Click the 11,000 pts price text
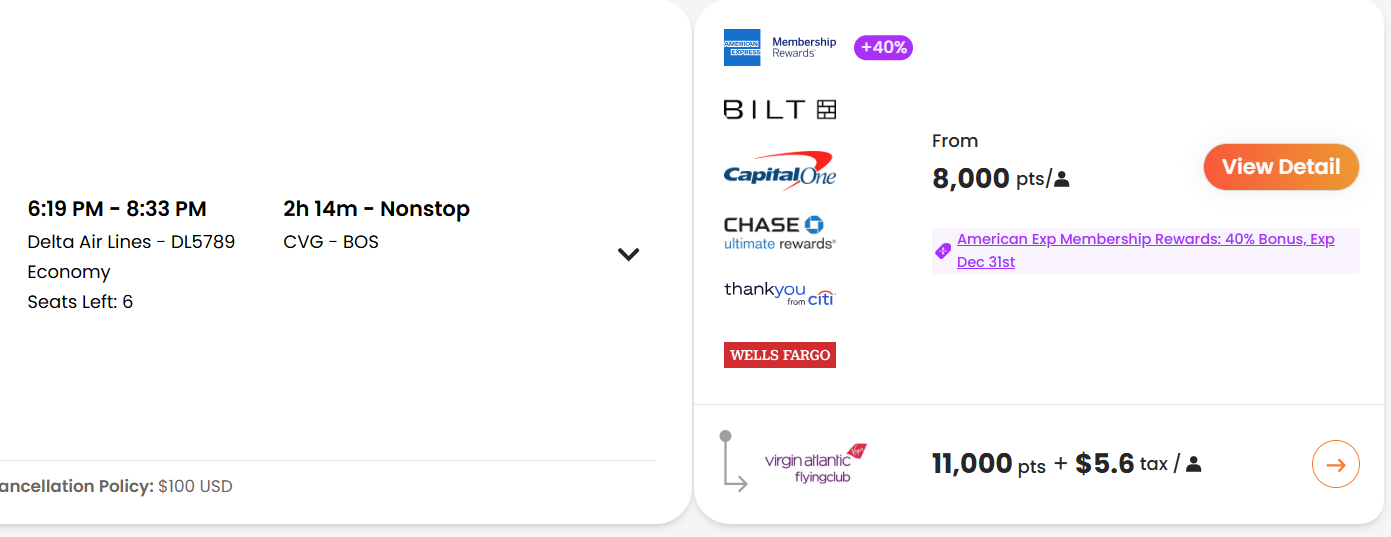The height and width of the screenshot is (537, 1391). point(988,464)
